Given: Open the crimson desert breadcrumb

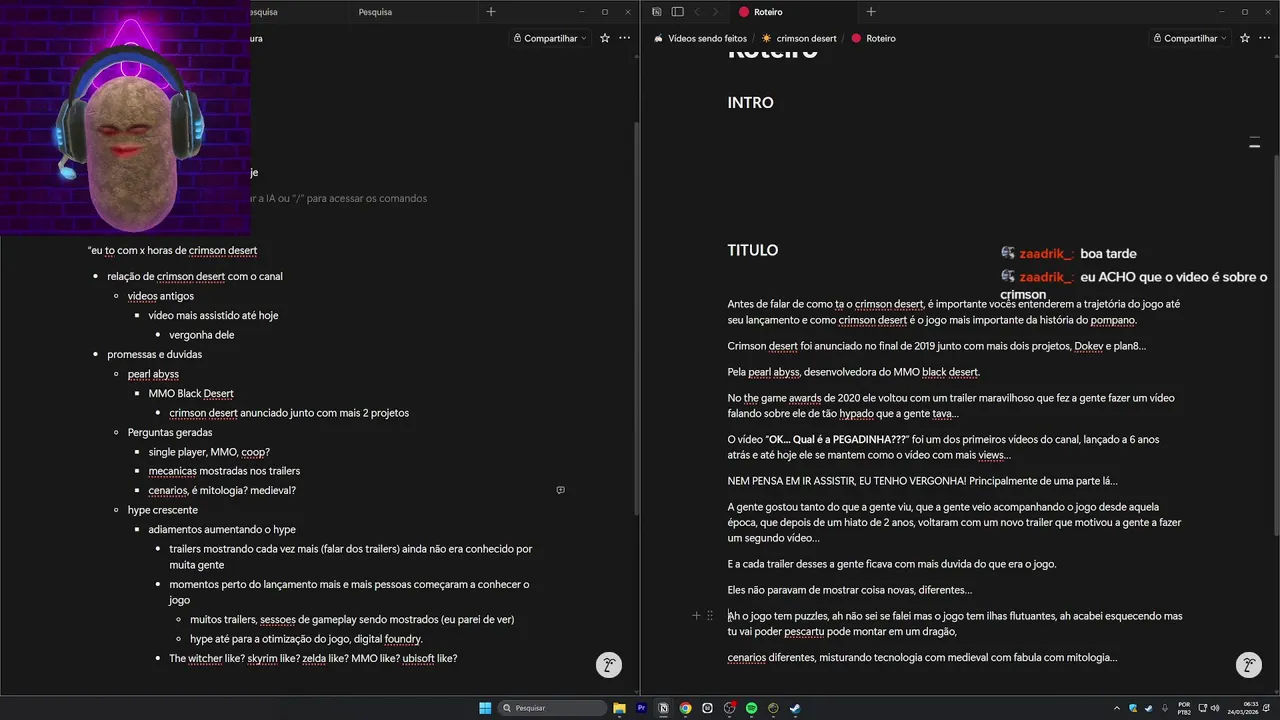Looking at the screenshot, I should (799, 38).
